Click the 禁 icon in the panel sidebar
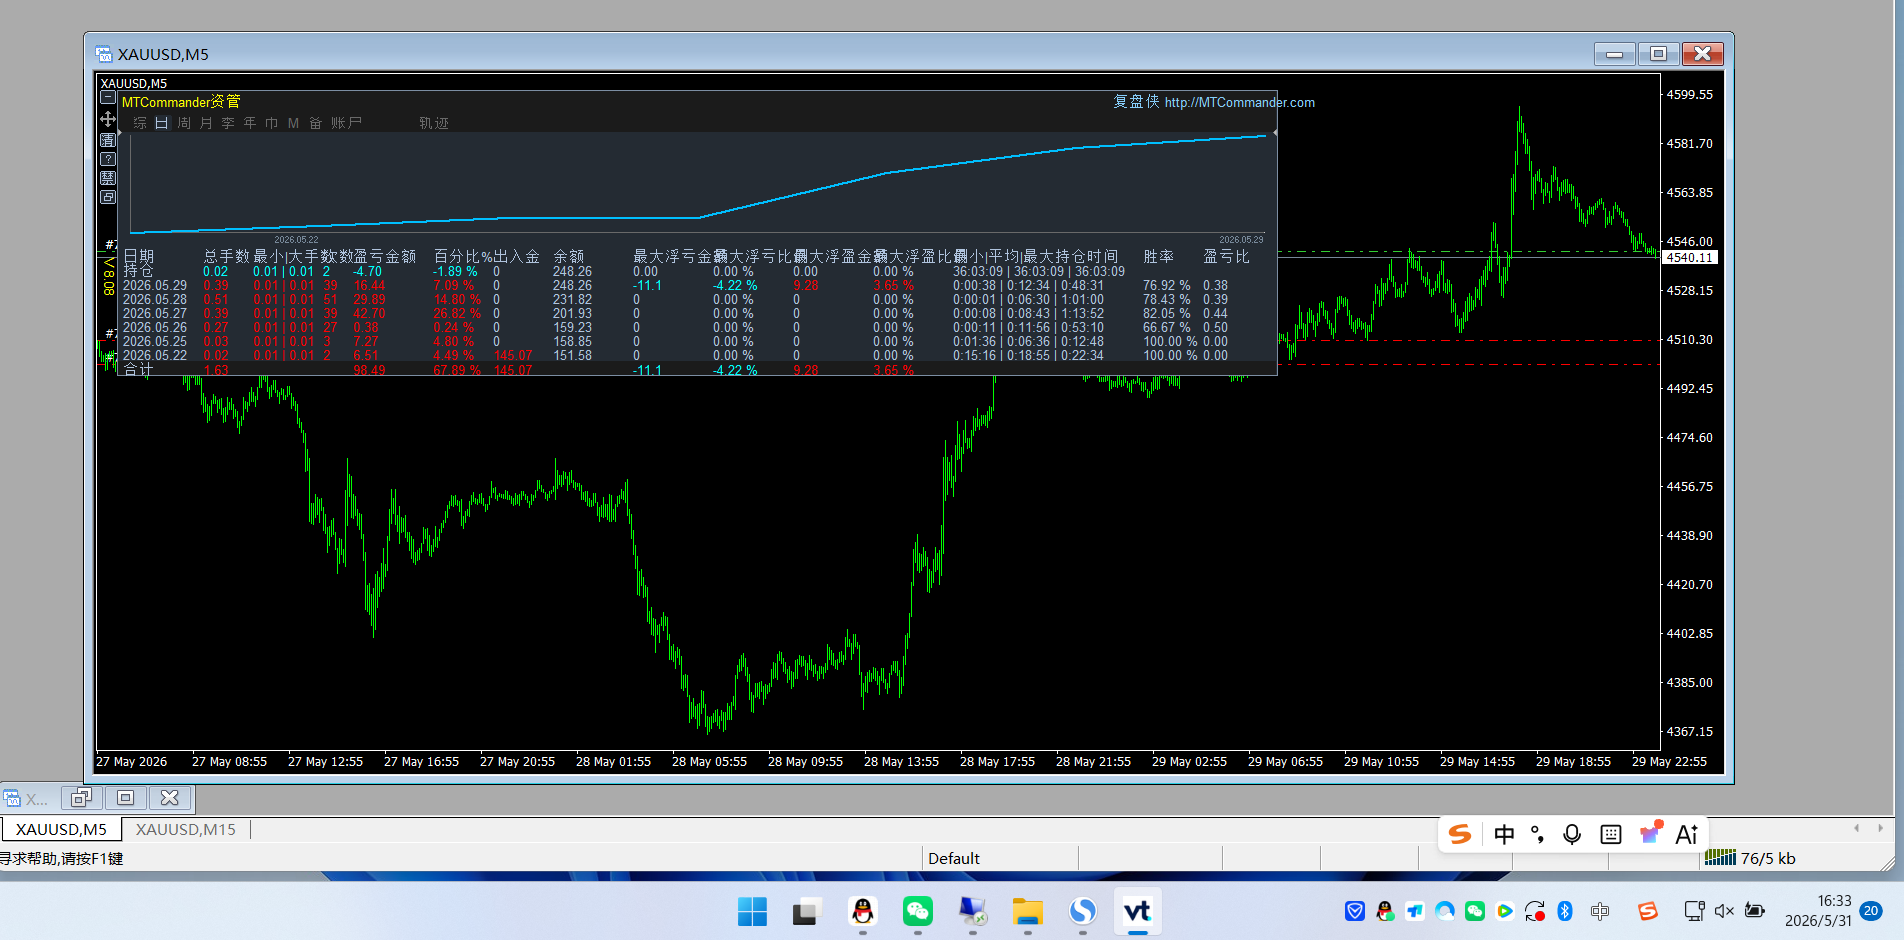Screen dimensions: 1904x940 pos(108,178)
